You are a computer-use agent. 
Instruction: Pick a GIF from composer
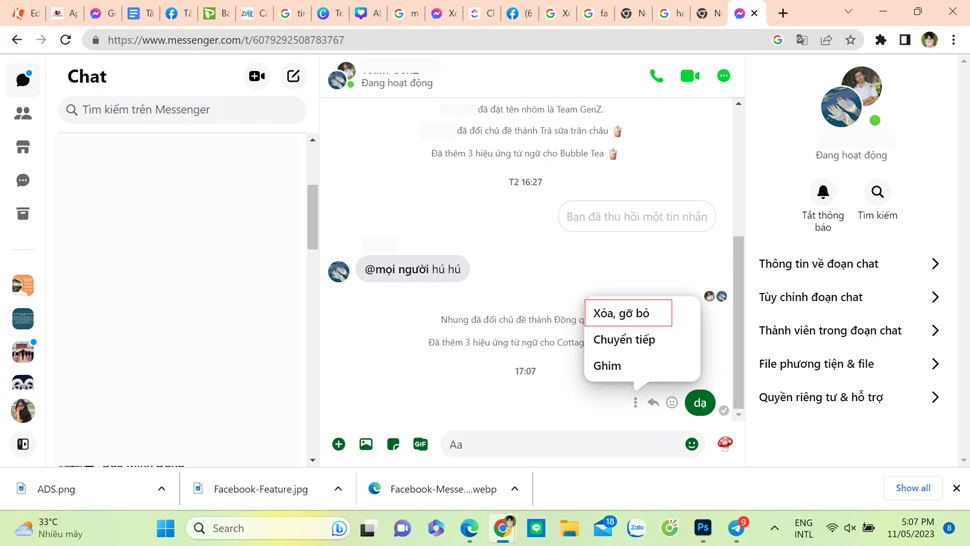[420, 444]
